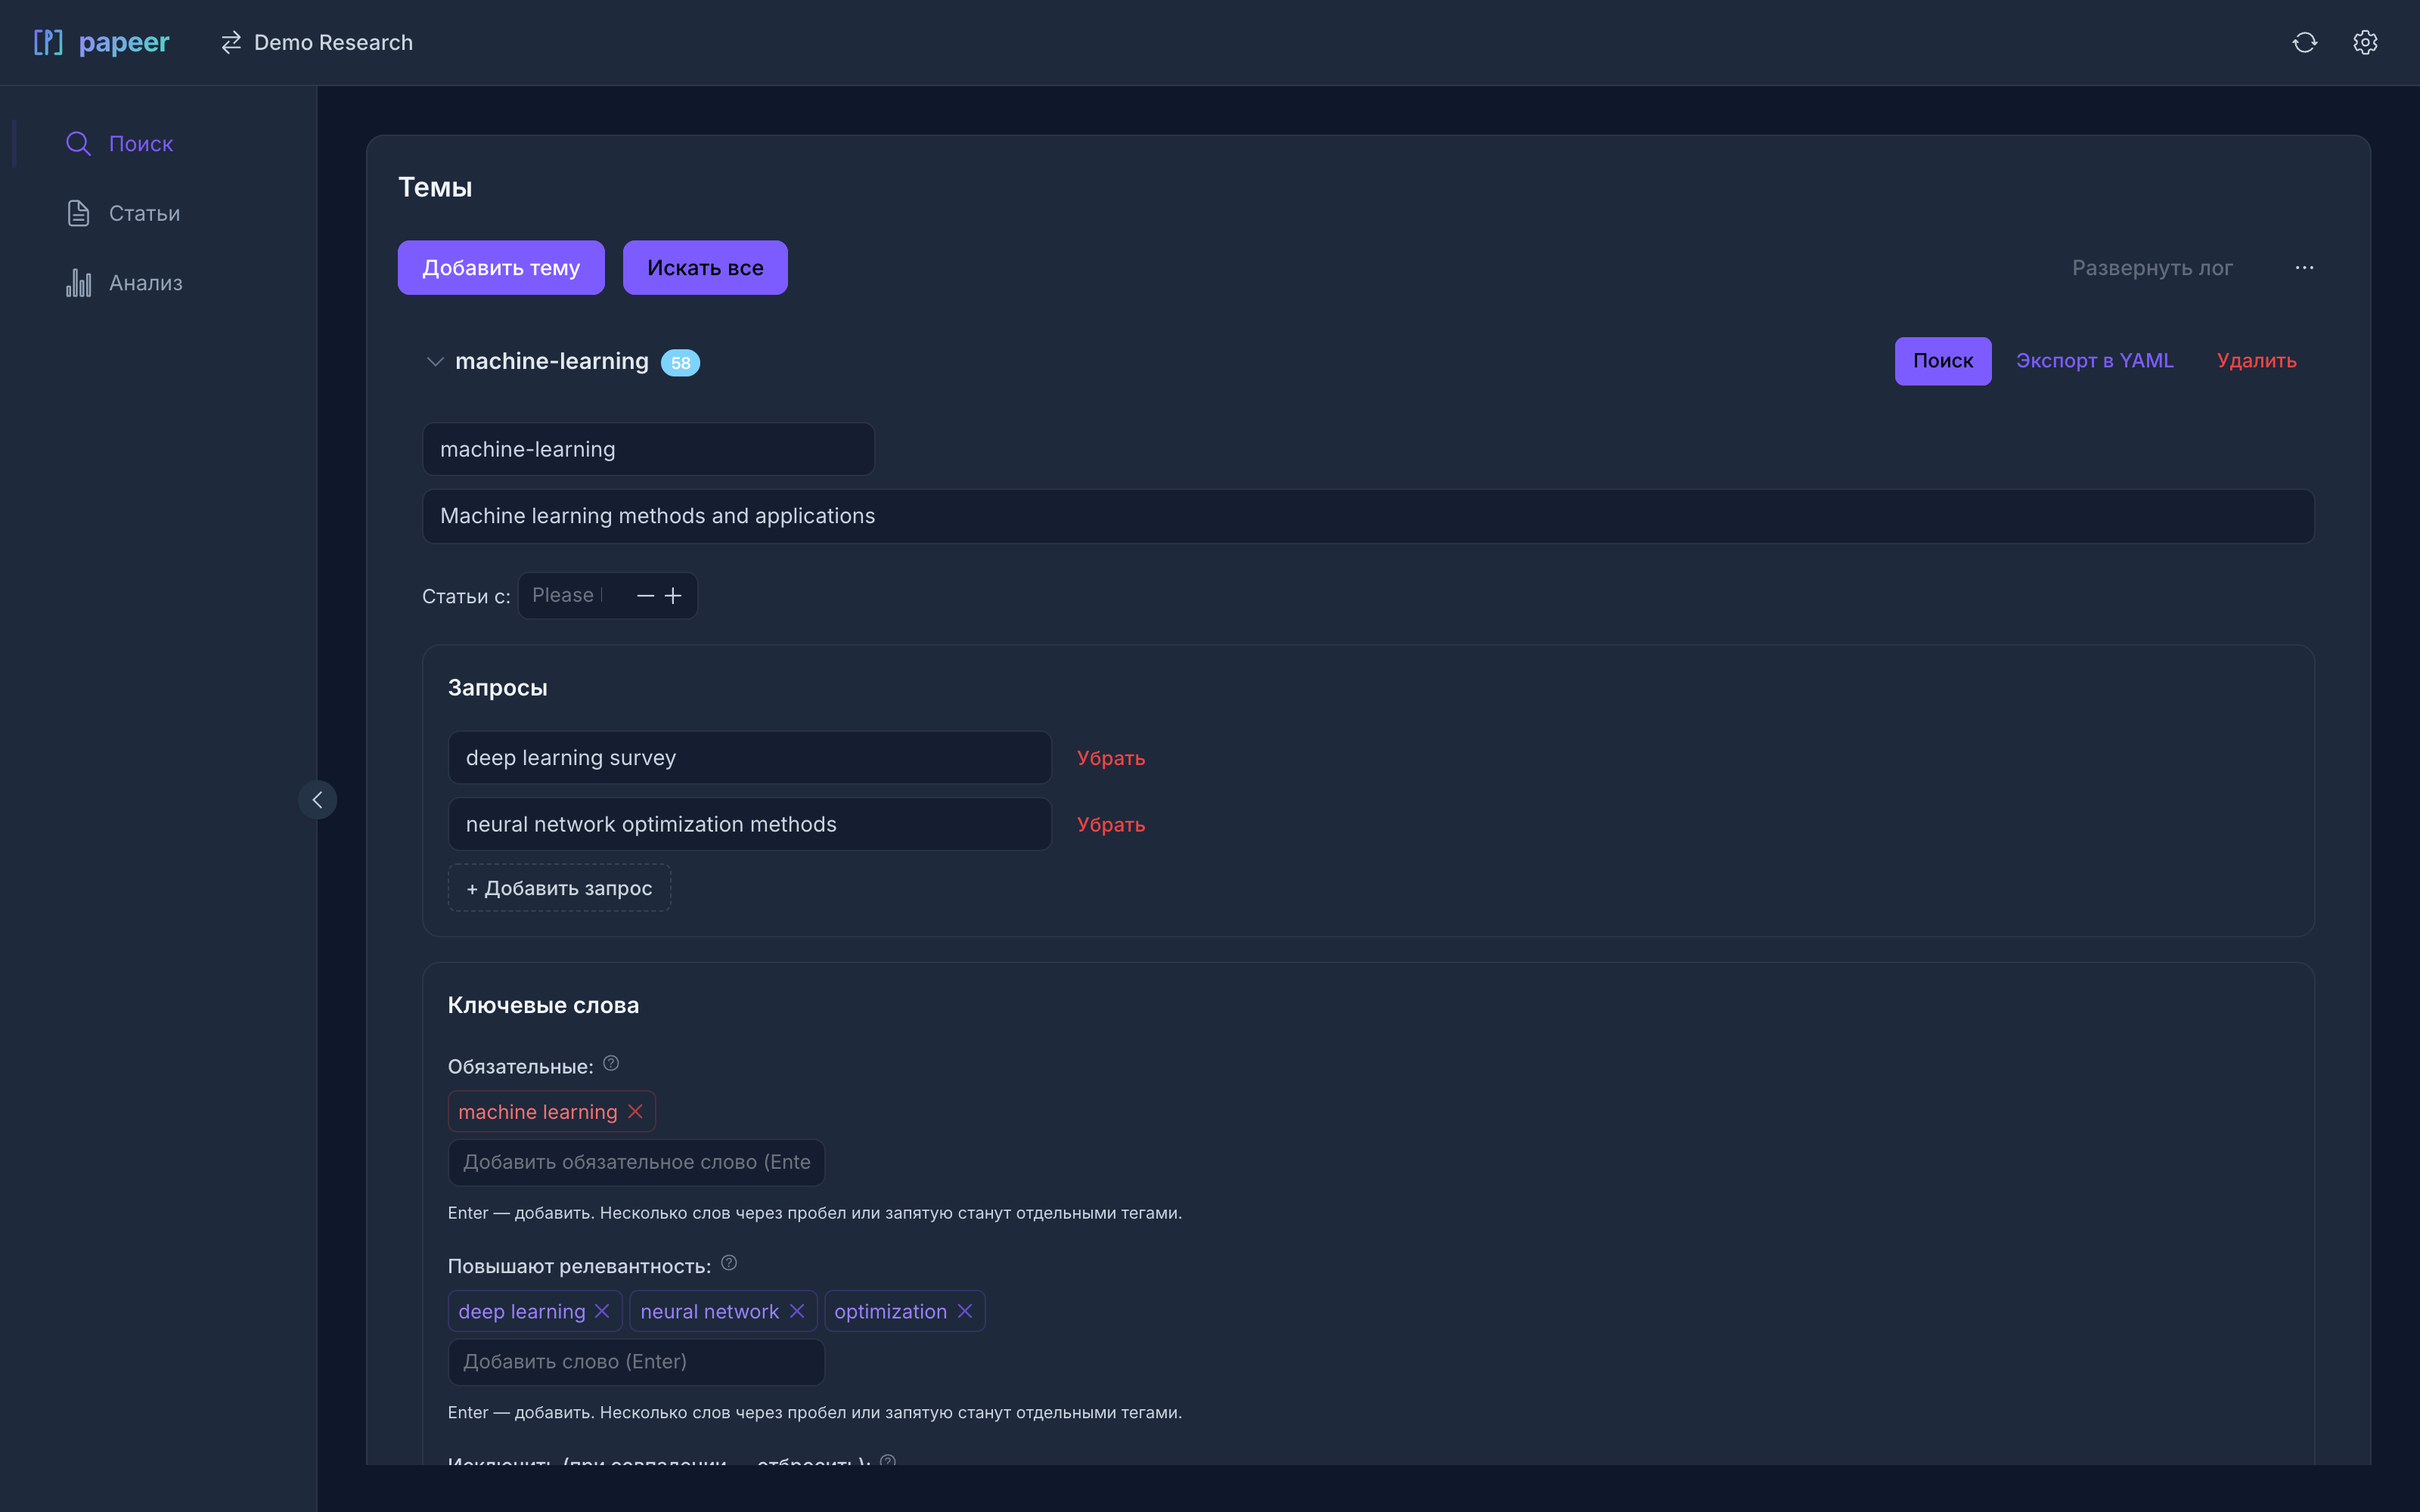2420x1512 pixels.
Task: Open the three-dots more options menu
Action: [x=2304, y=268]
